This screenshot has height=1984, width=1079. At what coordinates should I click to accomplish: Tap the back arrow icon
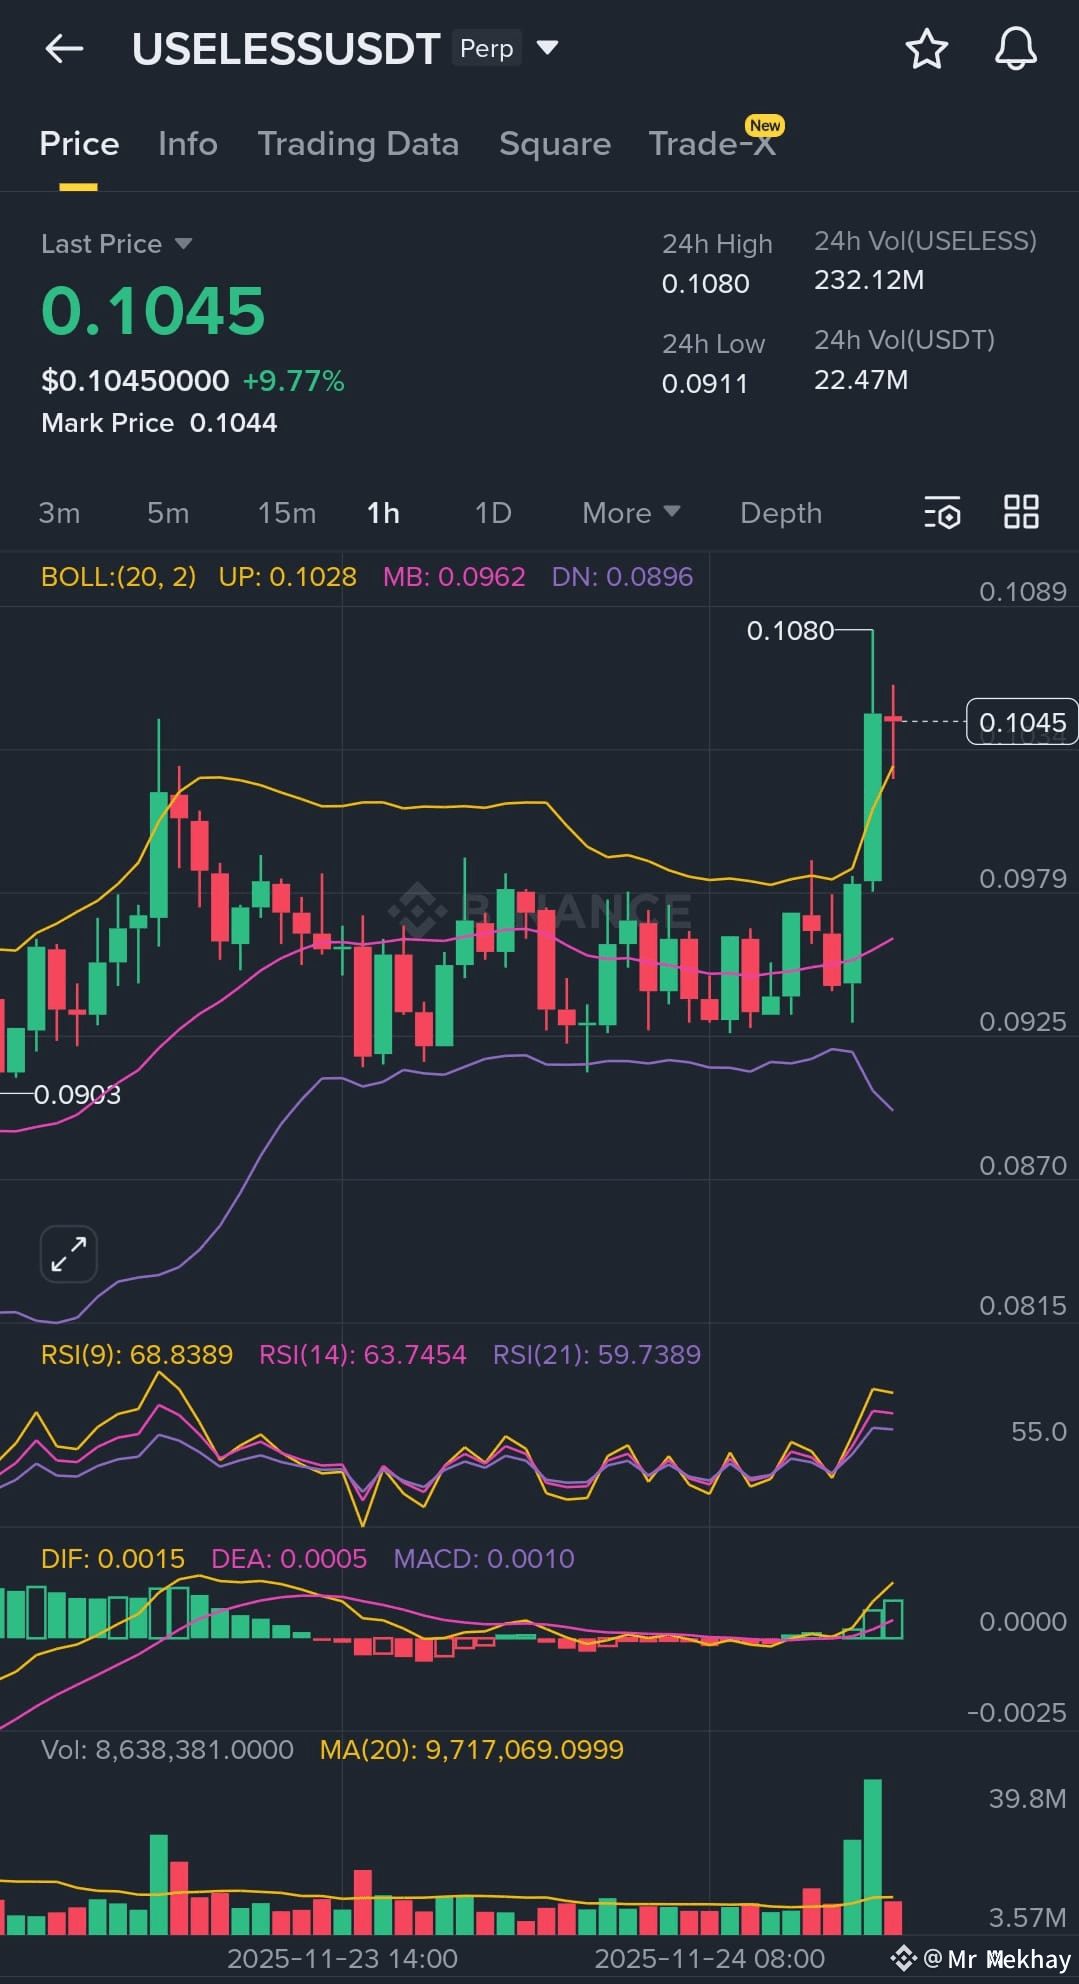(64, 48)
